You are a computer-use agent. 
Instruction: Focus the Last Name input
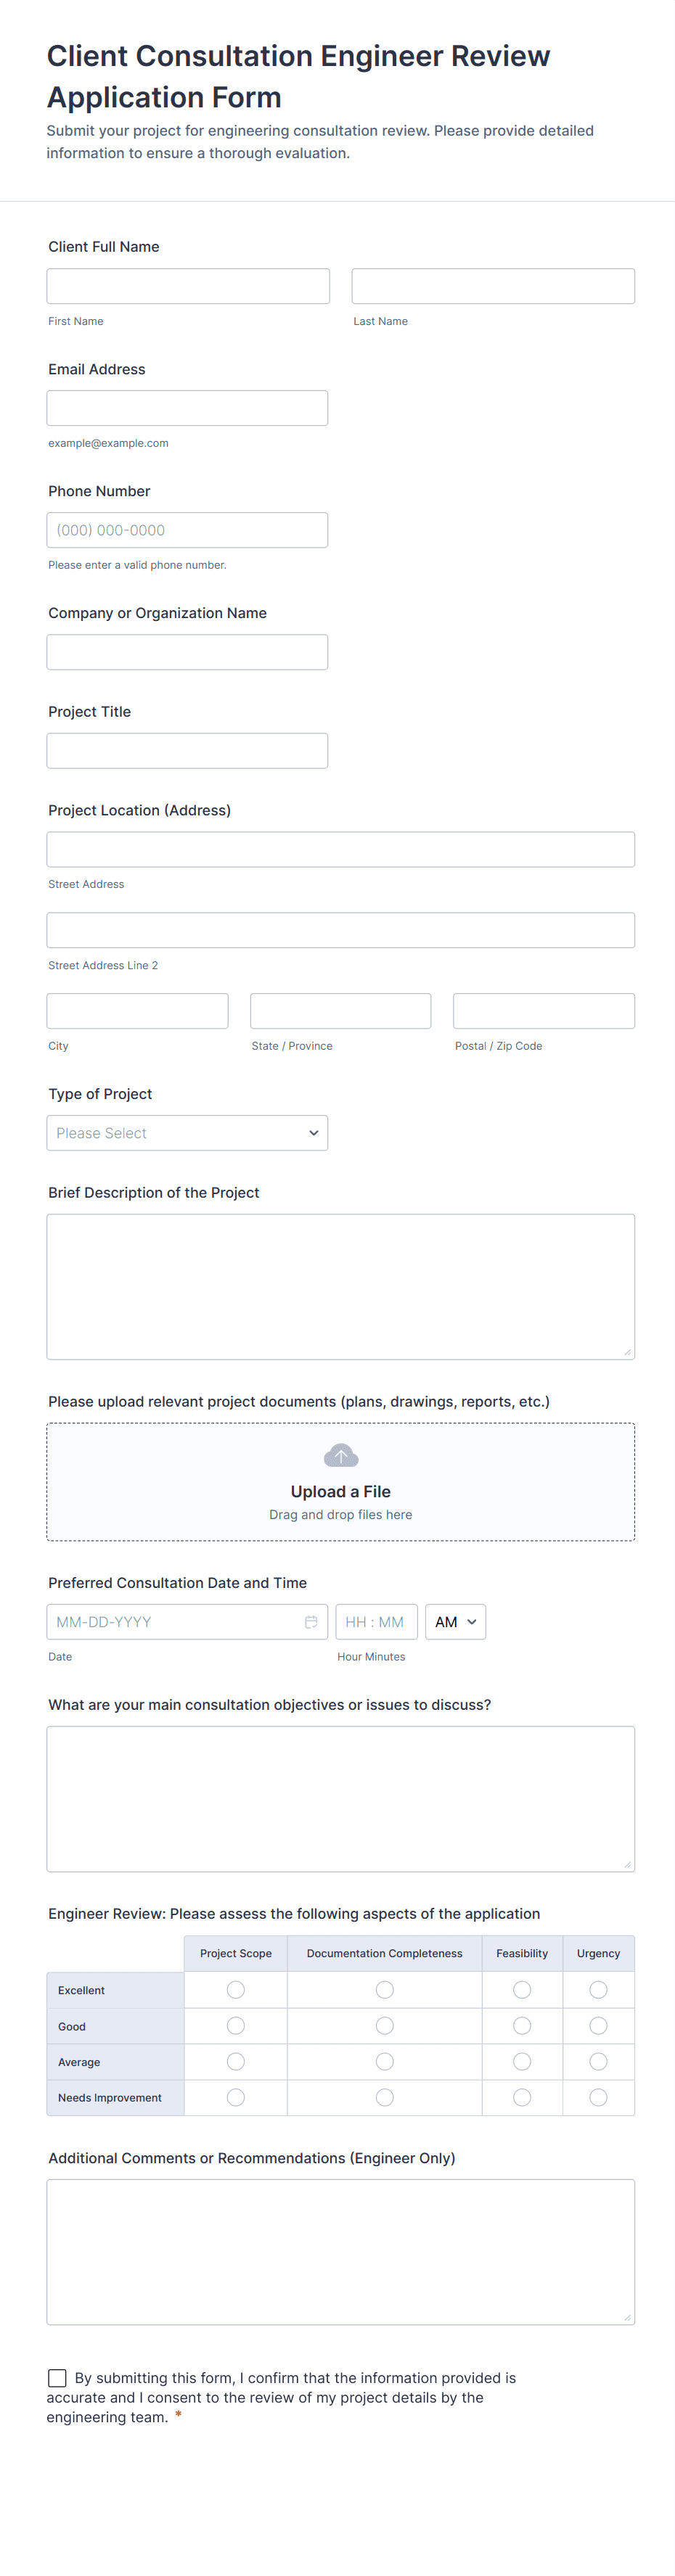(493, 286)
